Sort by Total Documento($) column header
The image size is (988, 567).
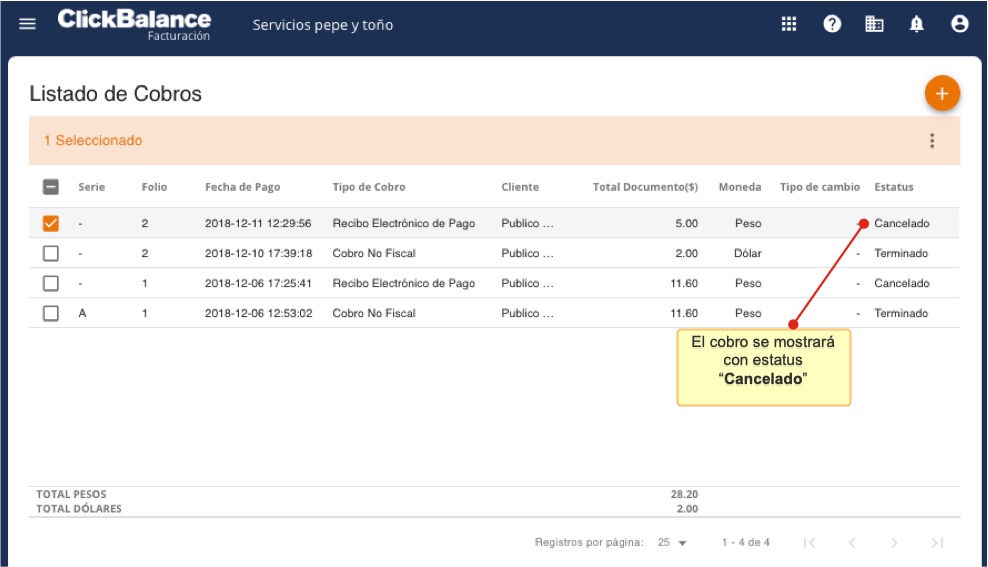645,187
